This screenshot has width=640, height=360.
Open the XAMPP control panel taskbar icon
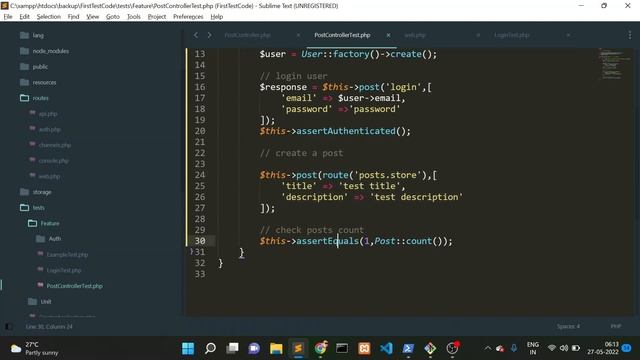click(x=364, y=348)
